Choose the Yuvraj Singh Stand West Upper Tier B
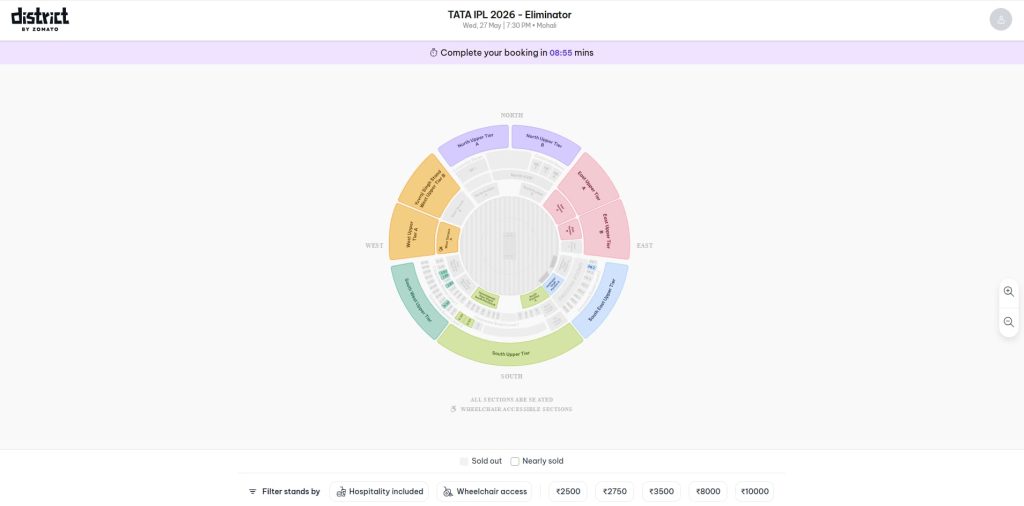The image size is (1024, 506). tap(430, 185)
